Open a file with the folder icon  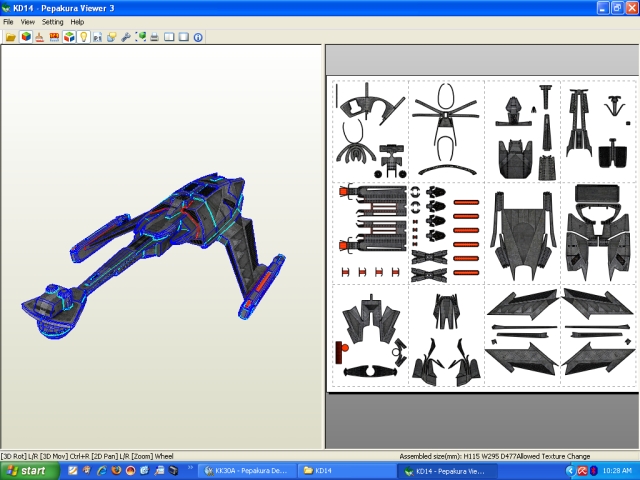pos(11,37)
